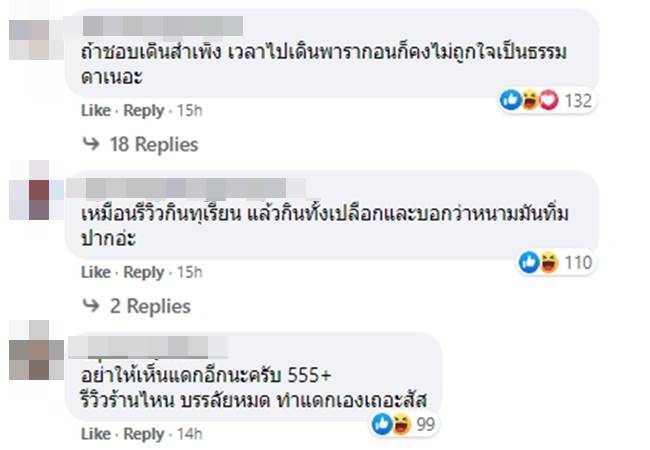Click the reply arrow icon beside 2 Replies

[91, 307]
